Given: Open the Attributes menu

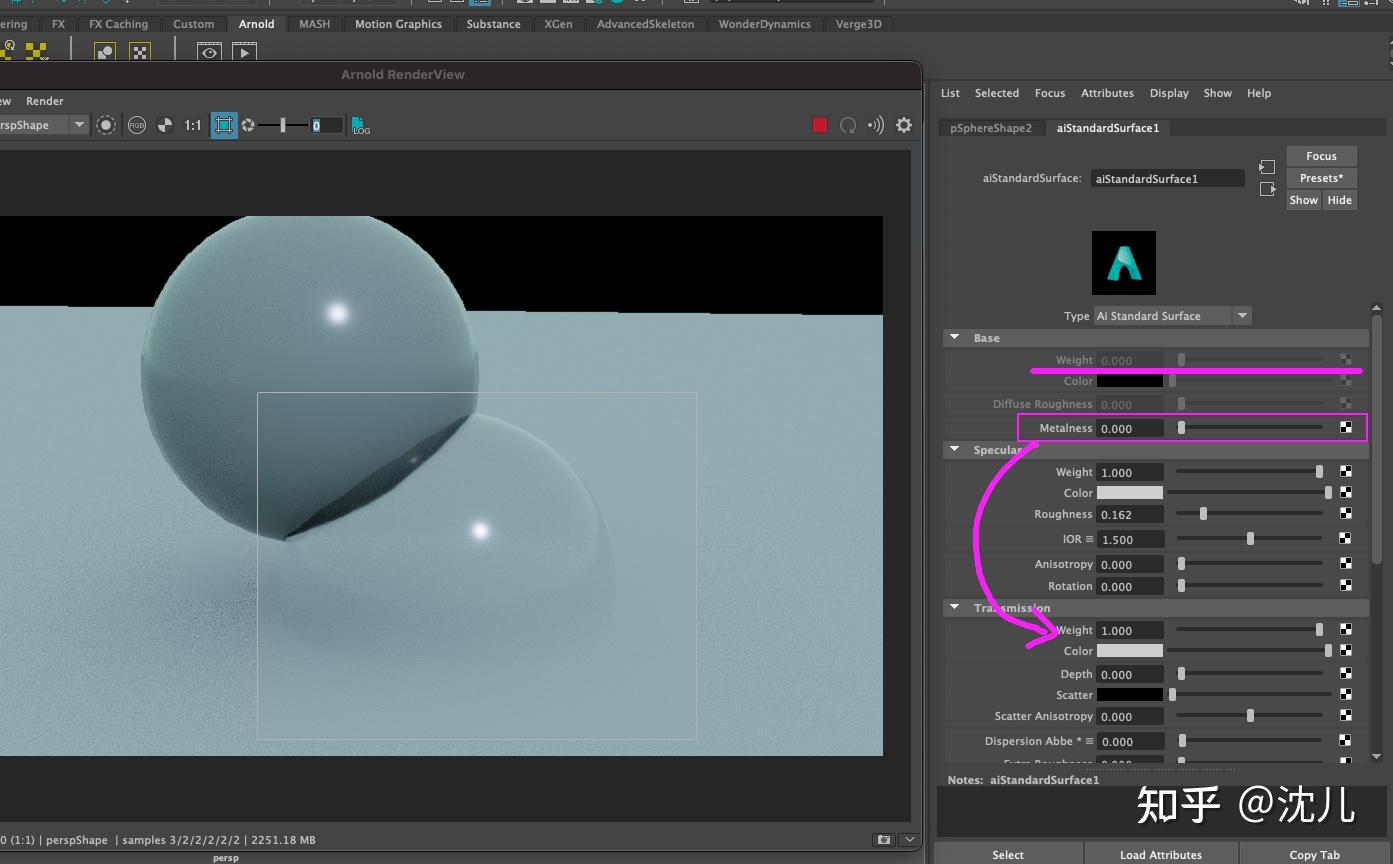Looking at the screenshot, I should coord(1107,93).
